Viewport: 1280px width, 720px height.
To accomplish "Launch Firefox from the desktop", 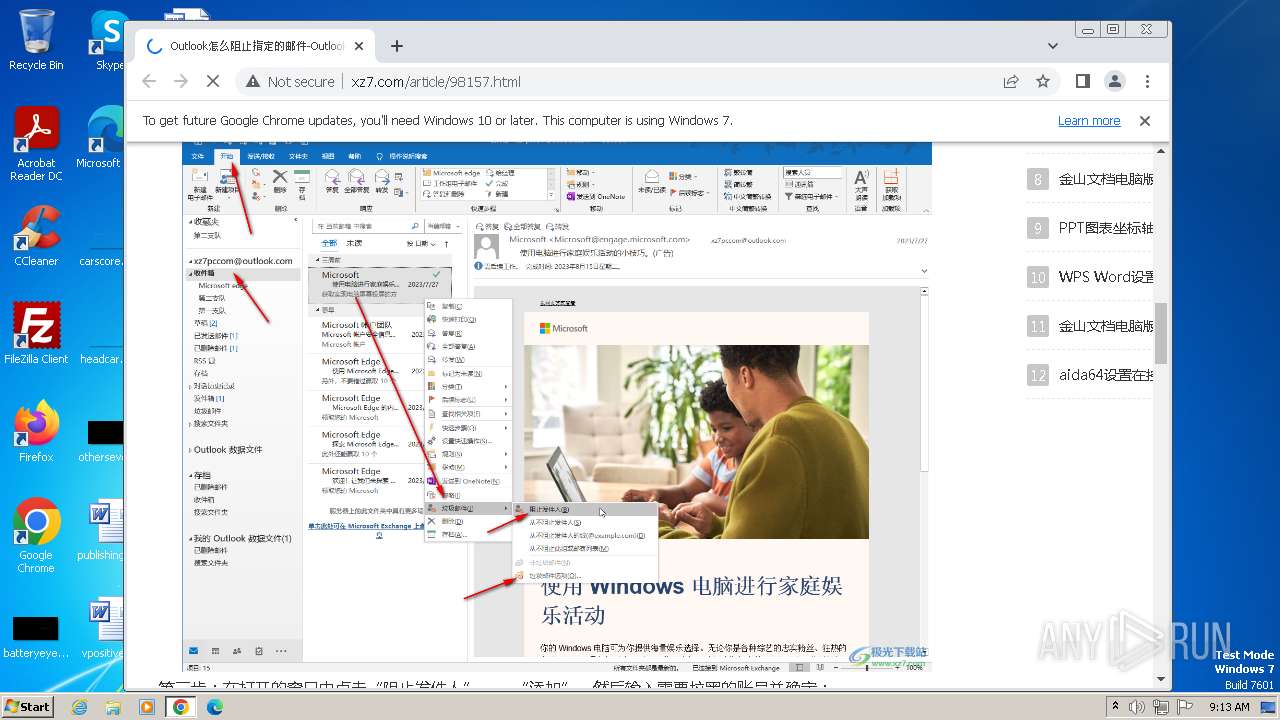I will pyautogui.click(x=36, y=432).
